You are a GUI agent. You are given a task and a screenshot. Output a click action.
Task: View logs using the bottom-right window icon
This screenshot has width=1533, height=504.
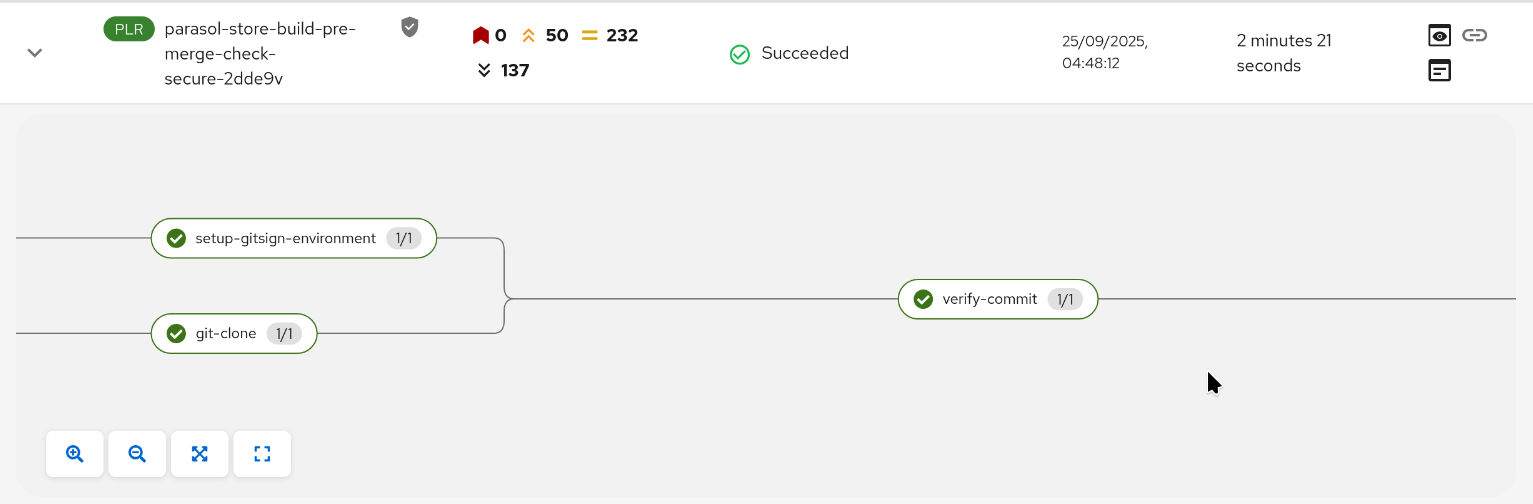pyautogui.click(x=1439, y=71)
